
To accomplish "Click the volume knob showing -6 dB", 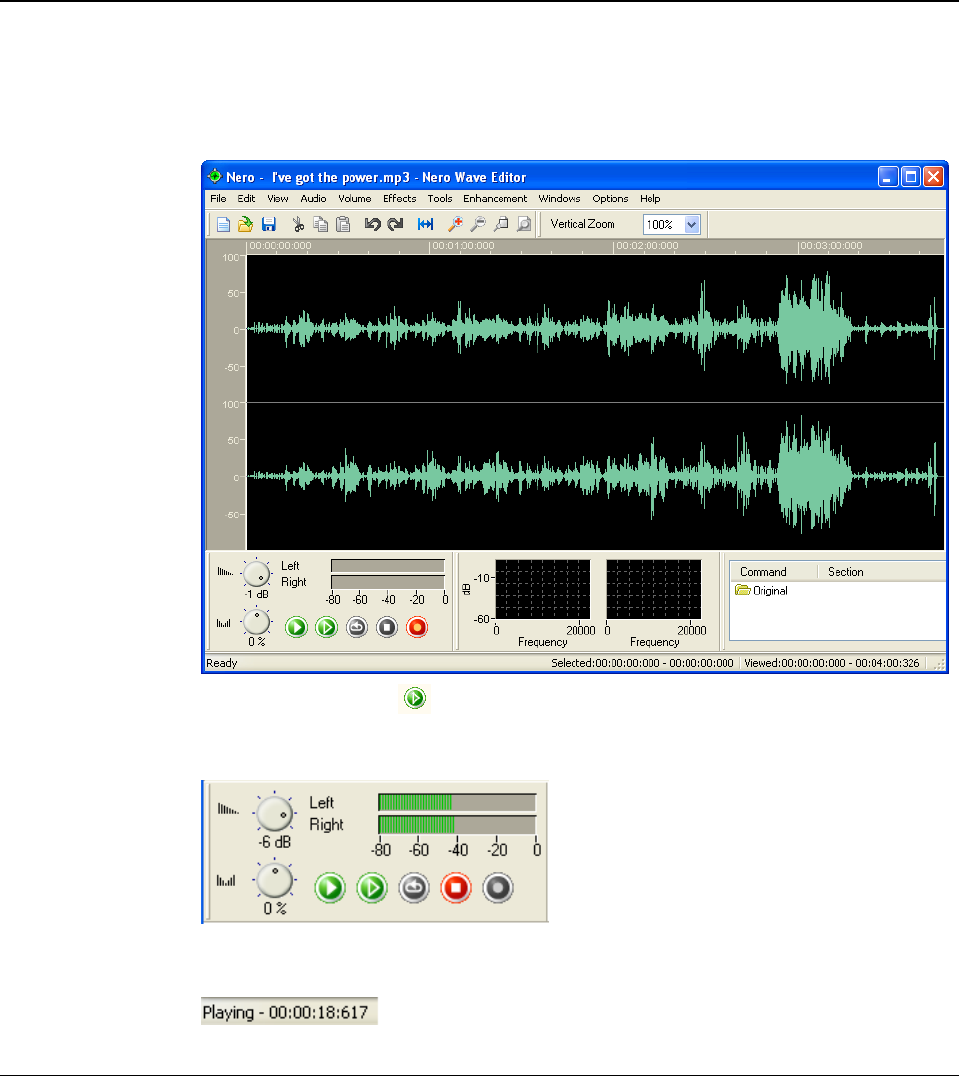I will [274, 814].
